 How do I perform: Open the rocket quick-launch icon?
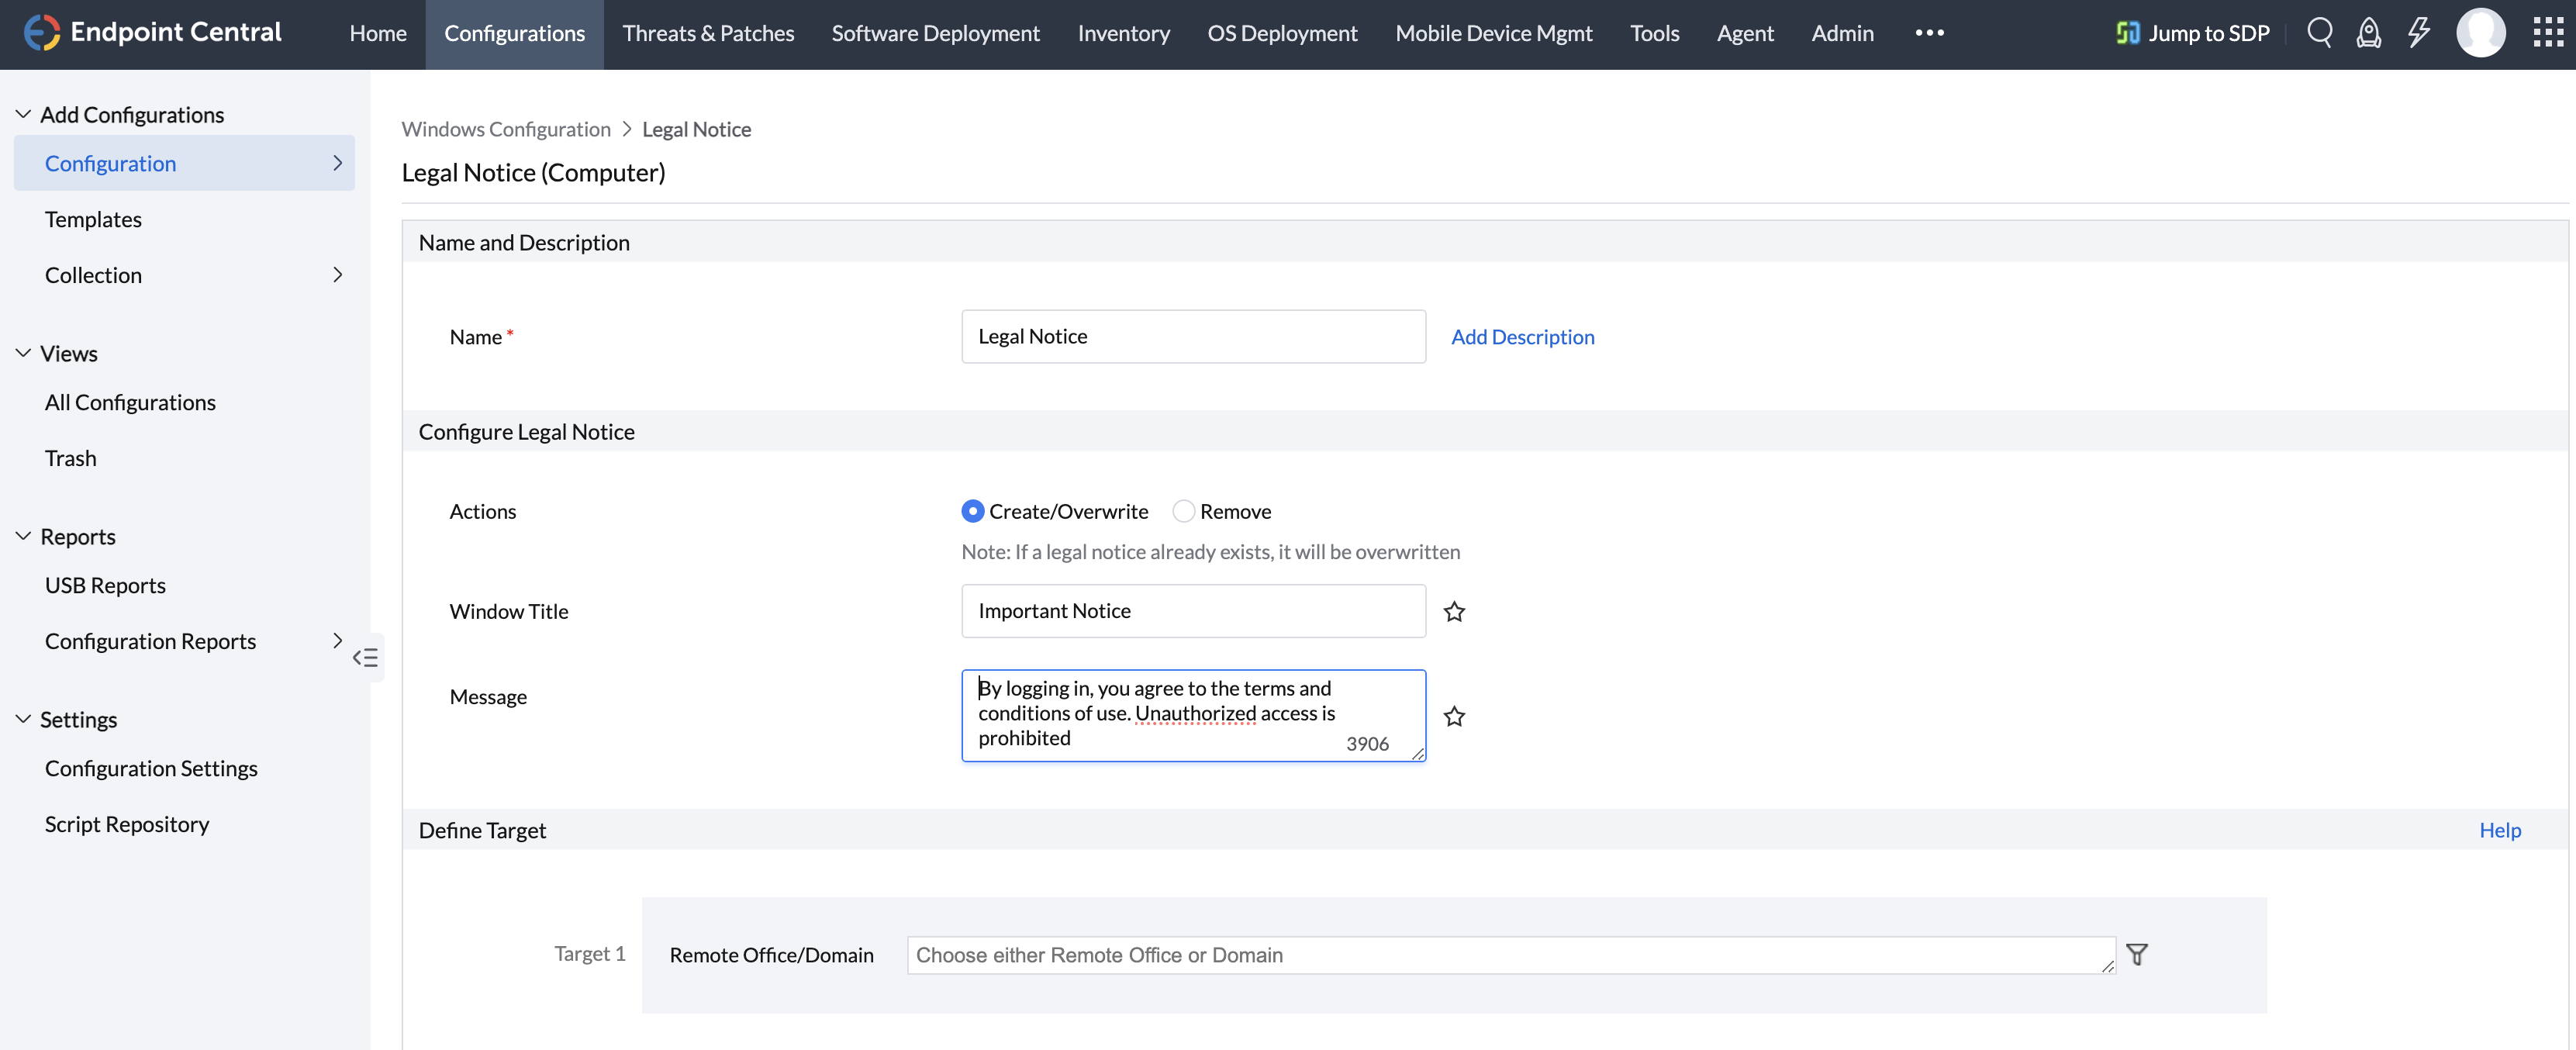click(x=2368, y=33)
